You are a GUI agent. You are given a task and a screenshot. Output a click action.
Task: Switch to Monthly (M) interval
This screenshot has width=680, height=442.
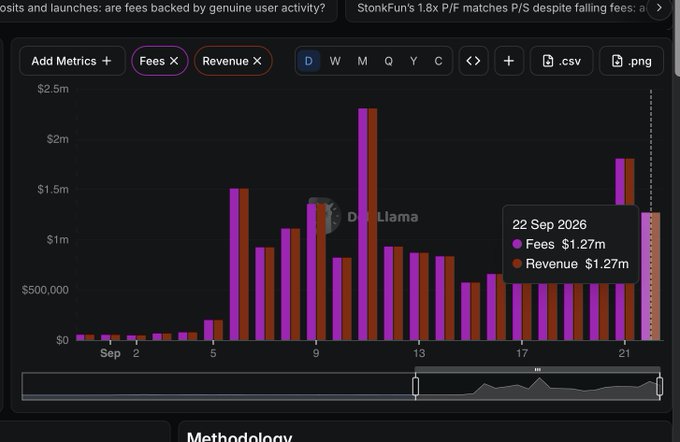(x=362, y=61)
